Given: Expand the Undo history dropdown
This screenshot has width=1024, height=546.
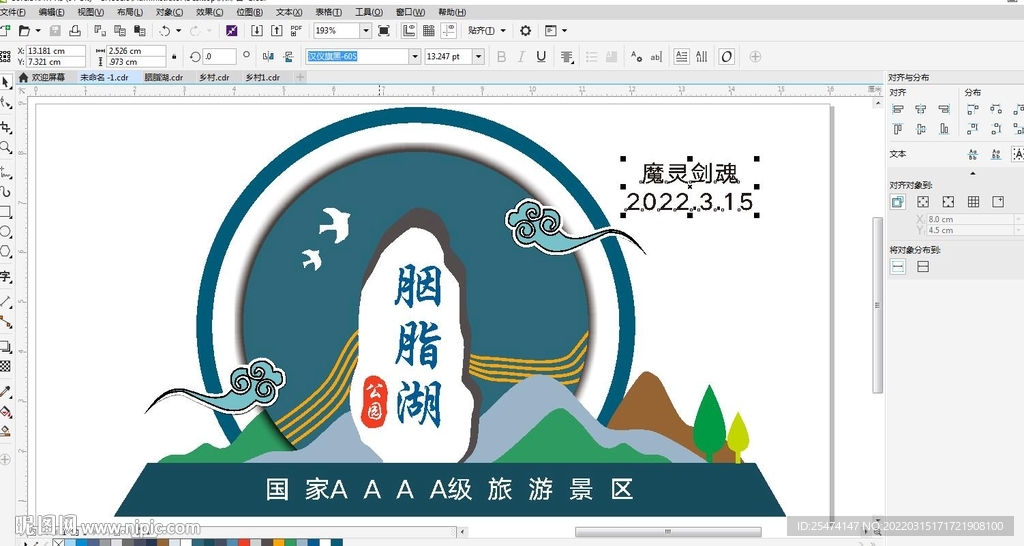Looking at the screenshot, I should 178,31.
